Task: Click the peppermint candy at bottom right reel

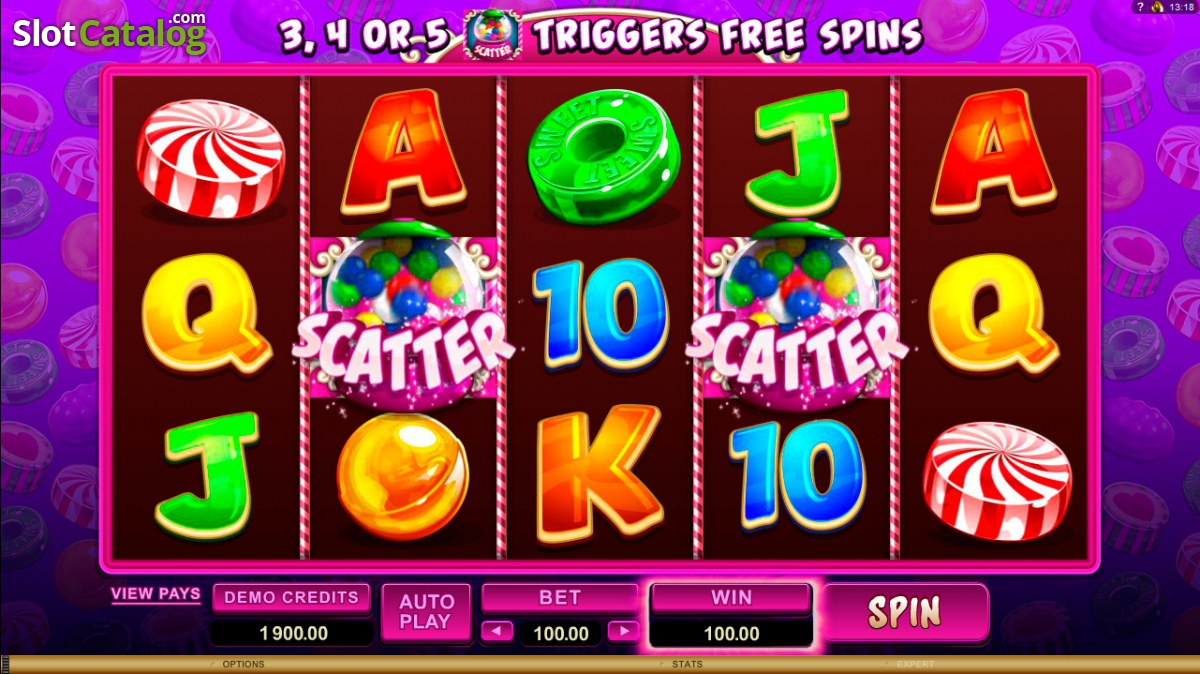Action: tap(995, 480)
